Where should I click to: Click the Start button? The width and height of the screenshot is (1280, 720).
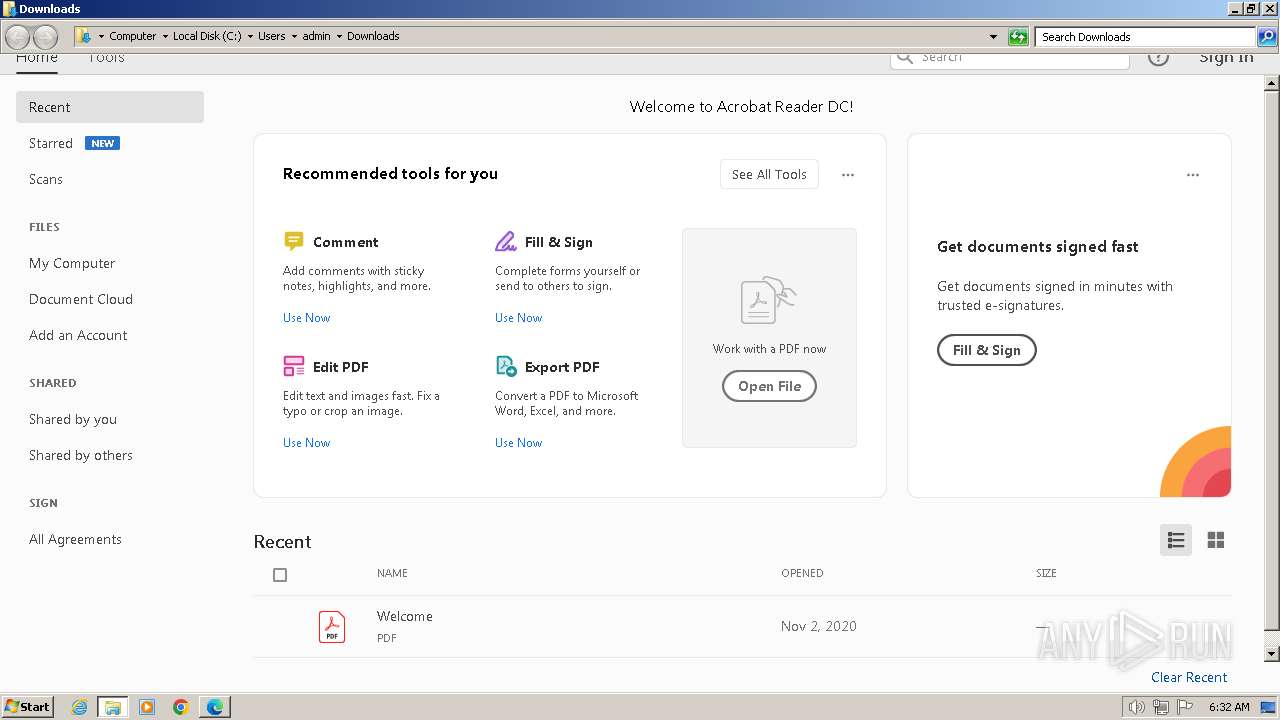click(x=28, y=707)
